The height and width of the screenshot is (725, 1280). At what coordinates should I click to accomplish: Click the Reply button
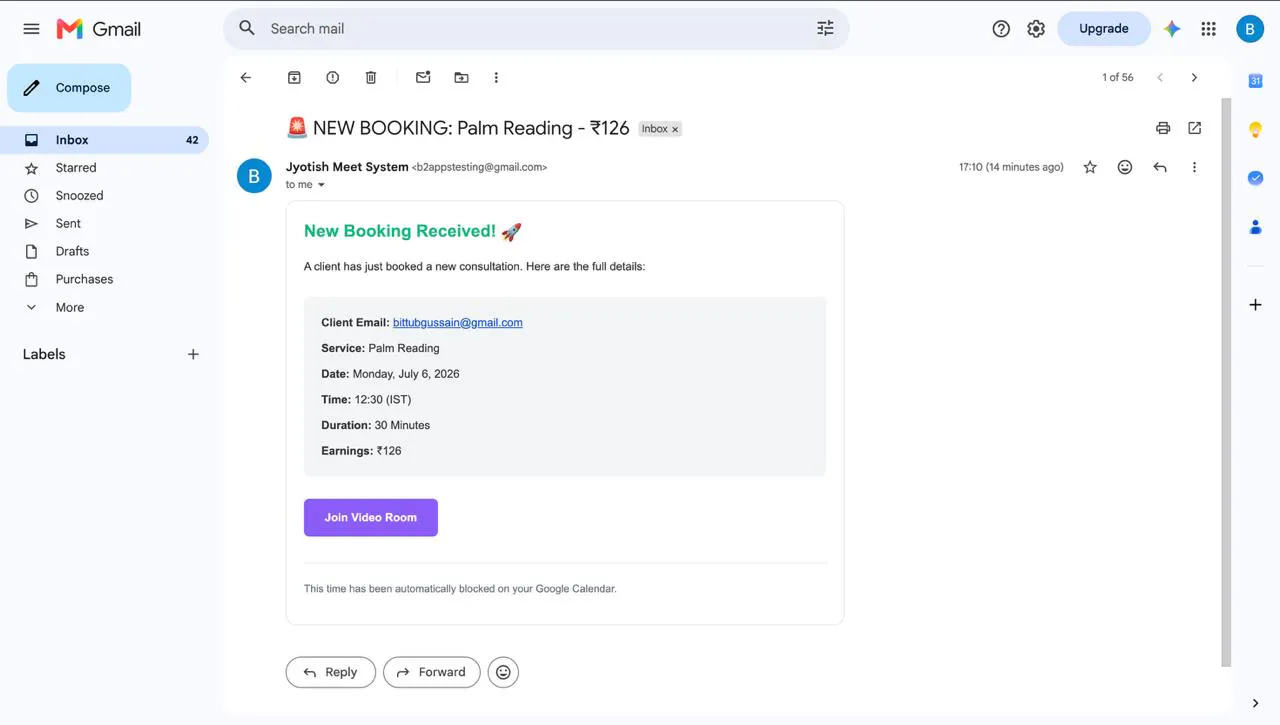[330, 672]
